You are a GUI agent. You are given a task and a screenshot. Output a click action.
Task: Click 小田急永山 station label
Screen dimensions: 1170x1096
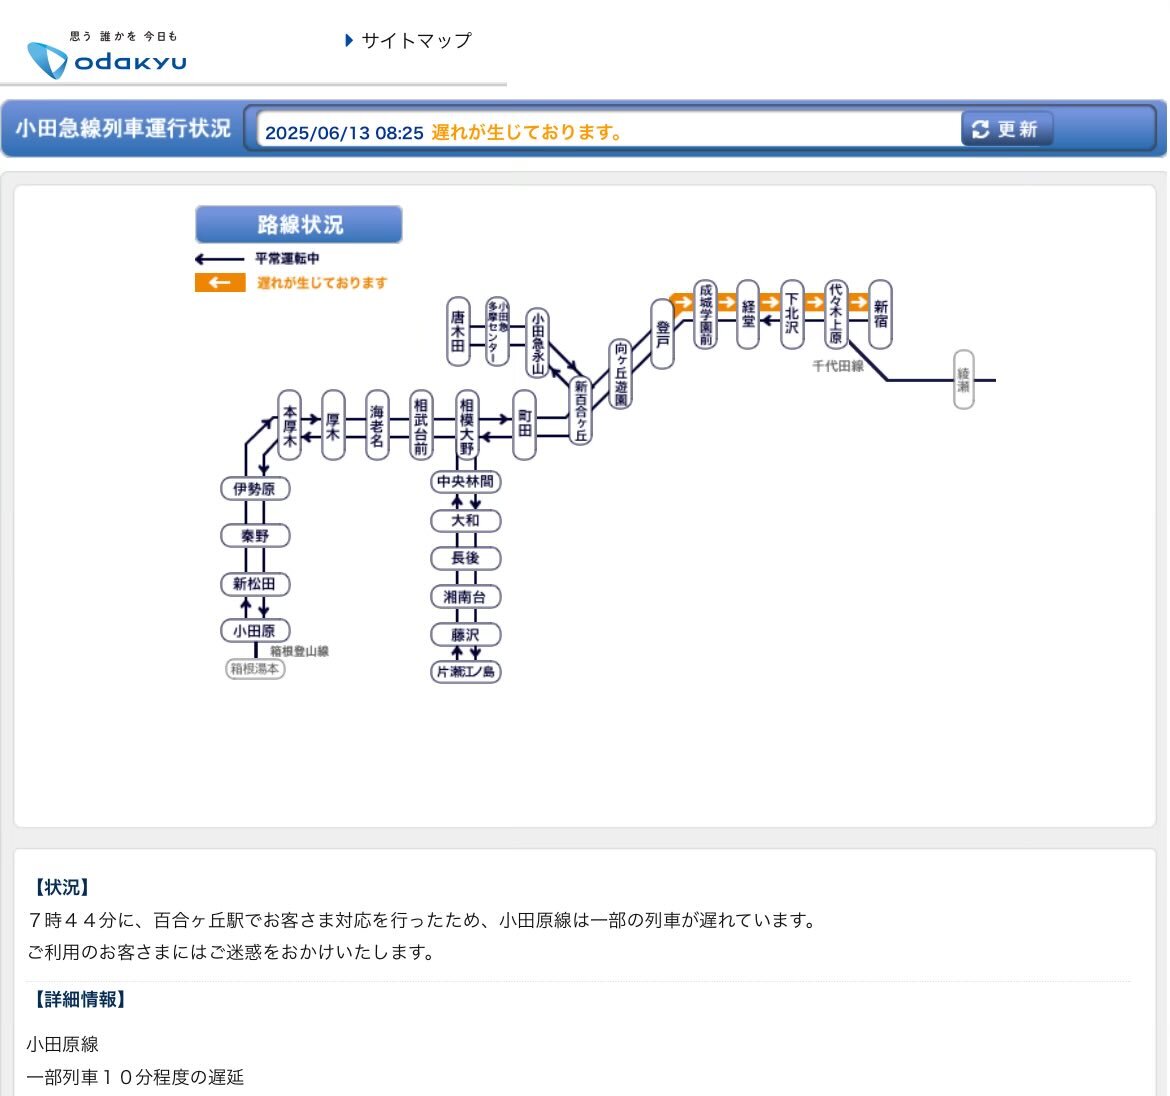[537, 342]
